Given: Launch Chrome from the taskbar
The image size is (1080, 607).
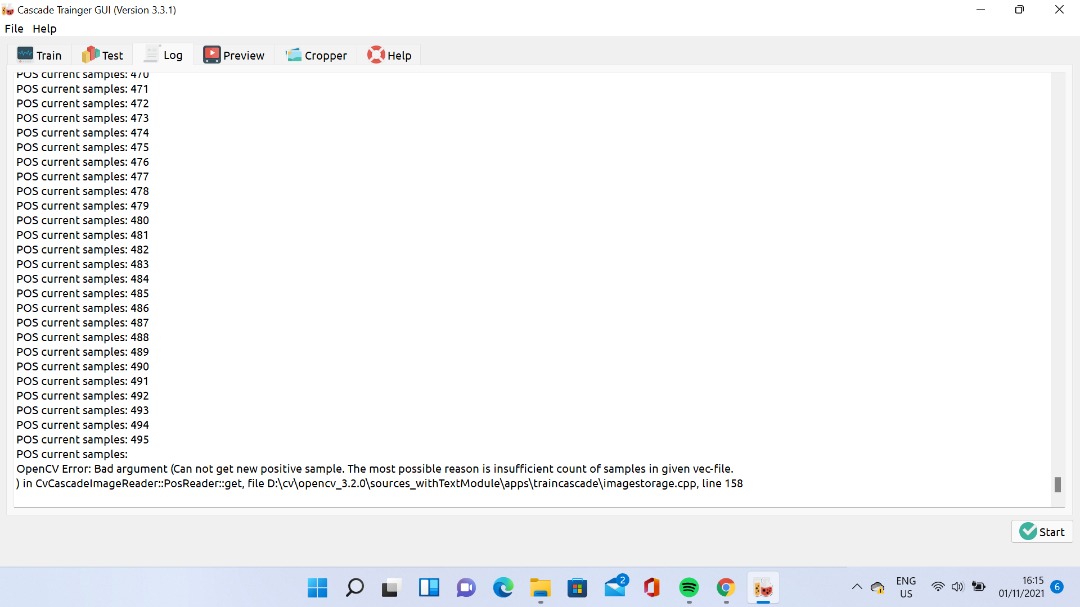Looking at the screenshot, I should click(725, 588).
